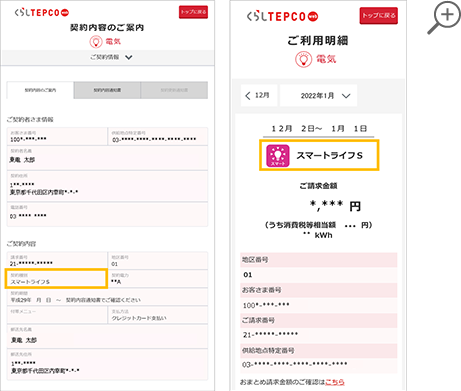Click the ご契約者さま情報 section heading

[x=30, y=120]
